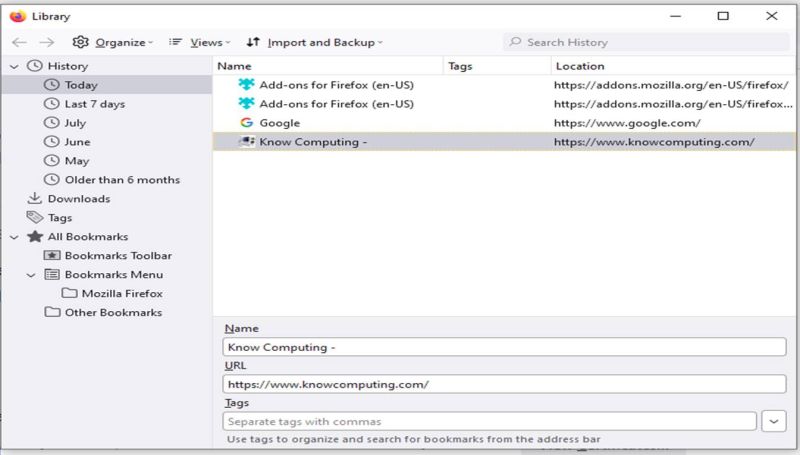800x455 pixels.
Task: Close the Library window
Action: point(771,16)
